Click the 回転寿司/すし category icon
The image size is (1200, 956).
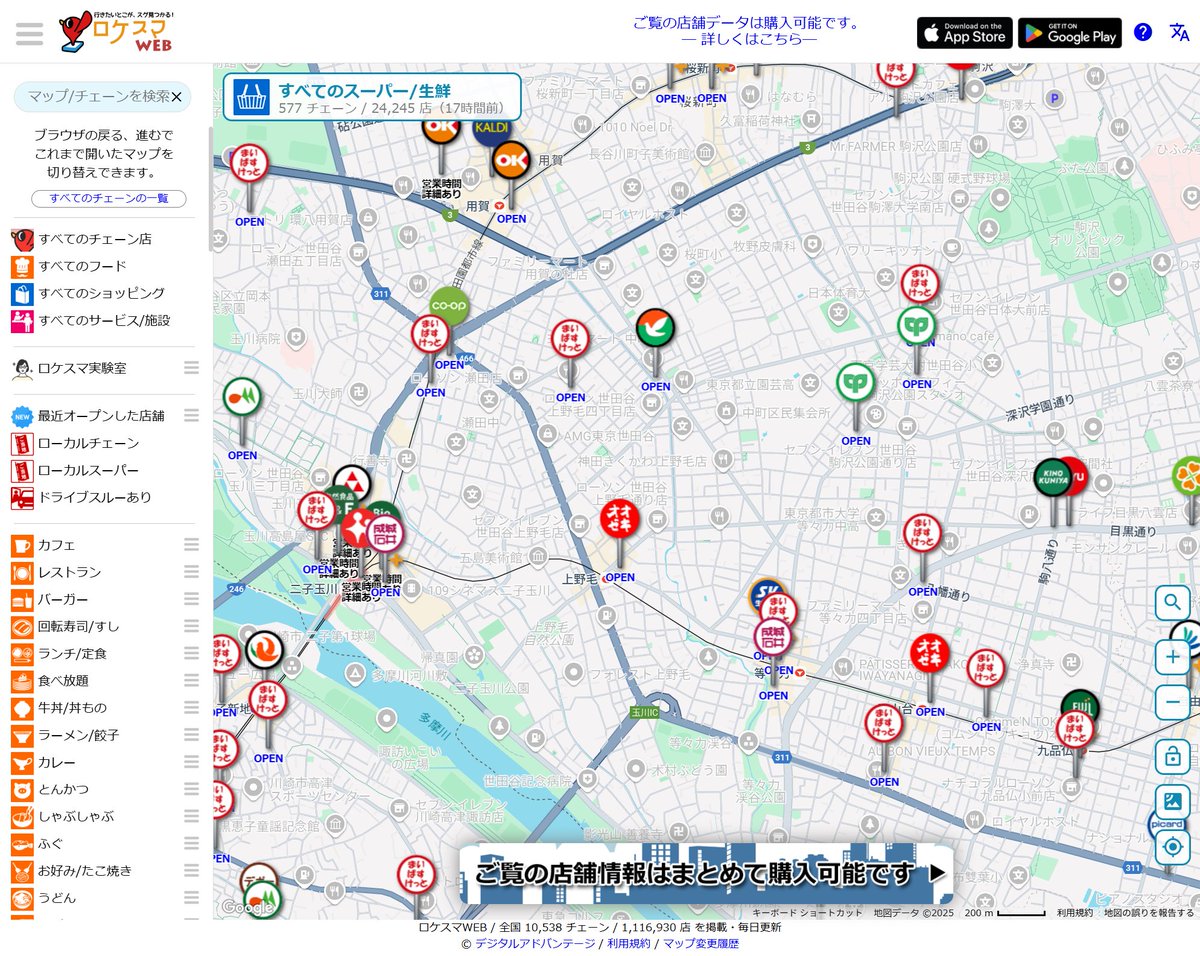pos(22,626)
